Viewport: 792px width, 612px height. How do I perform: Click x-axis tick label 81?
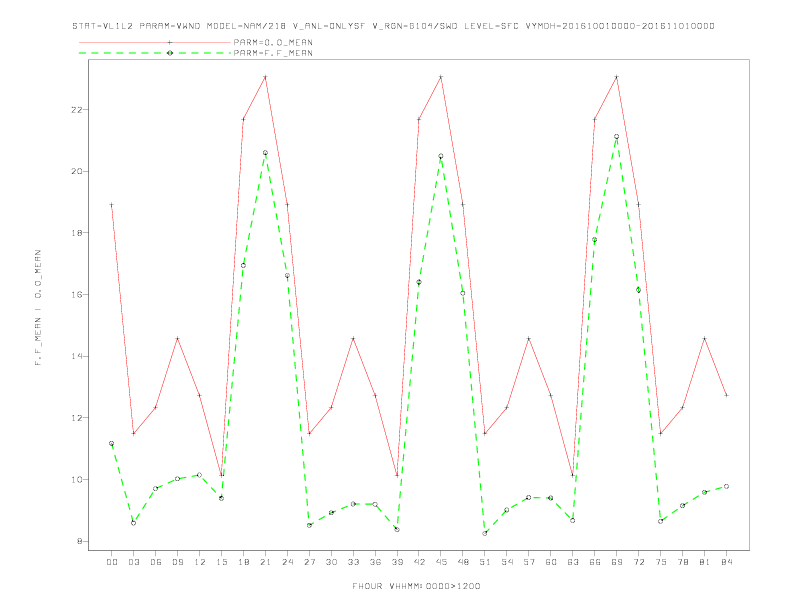coord(705,562)
